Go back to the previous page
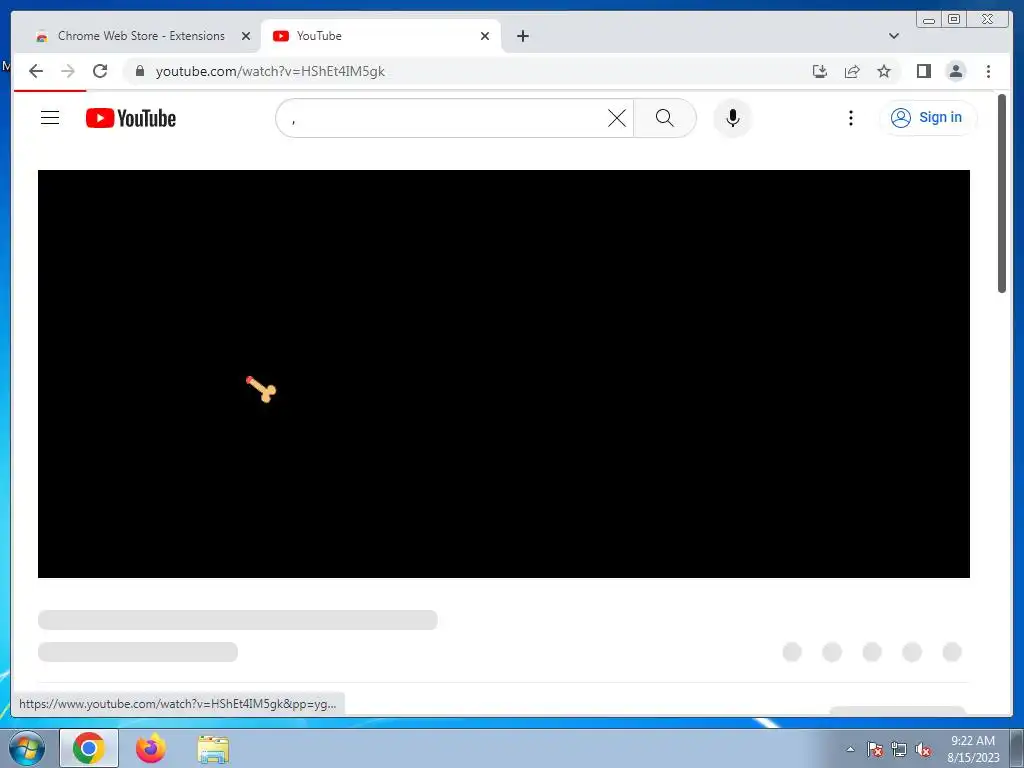Viewport: 1024px width, 768px height. point(36,71)
